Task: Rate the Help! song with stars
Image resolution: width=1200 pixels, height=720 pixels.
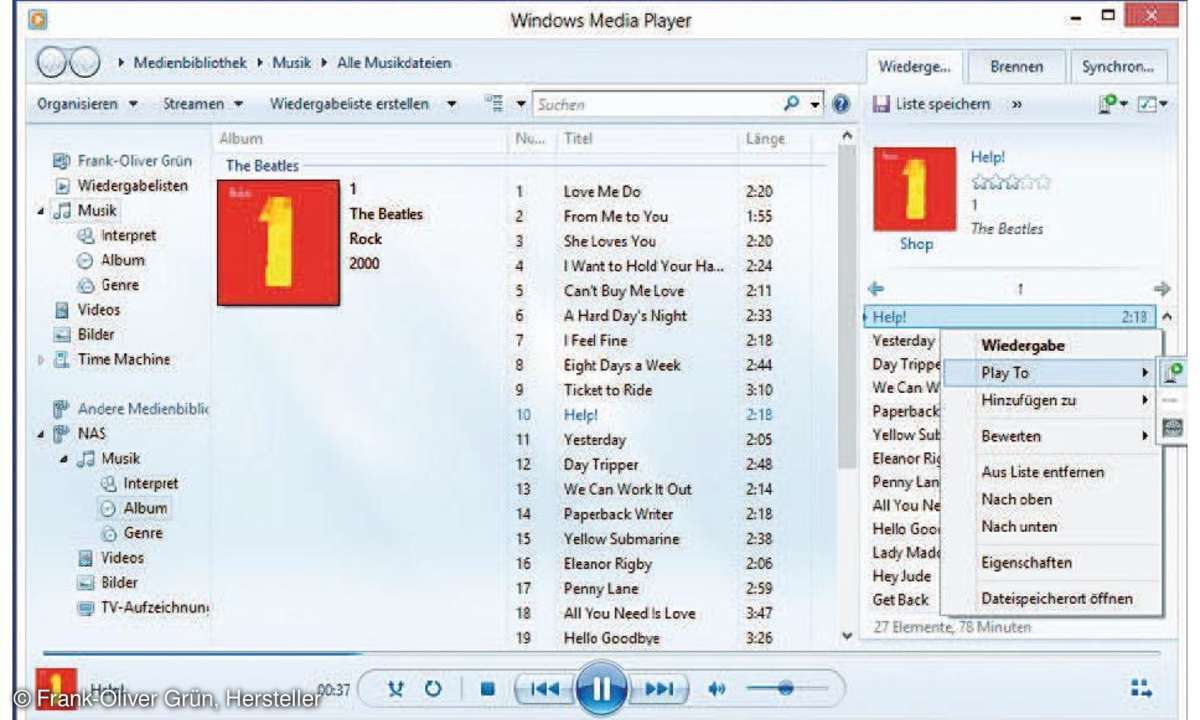Action: (1011, 182)
